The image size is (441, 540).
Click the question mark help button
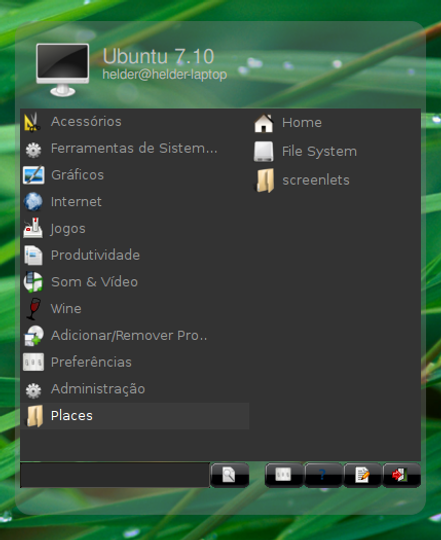coord(323,475)
